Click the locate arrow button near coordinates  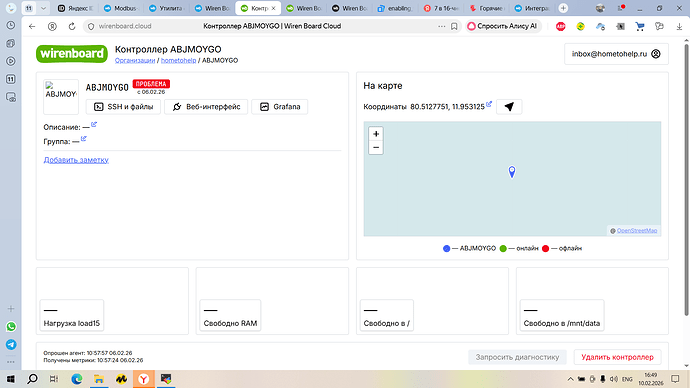pos(509,107)
